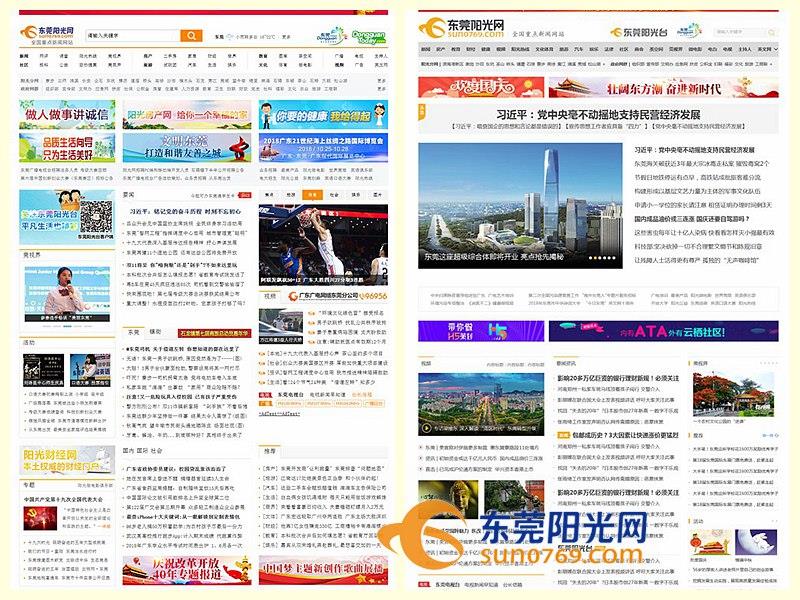800x600 pixels.
Task: Click the keyword search input field
Action: point(132,36)
